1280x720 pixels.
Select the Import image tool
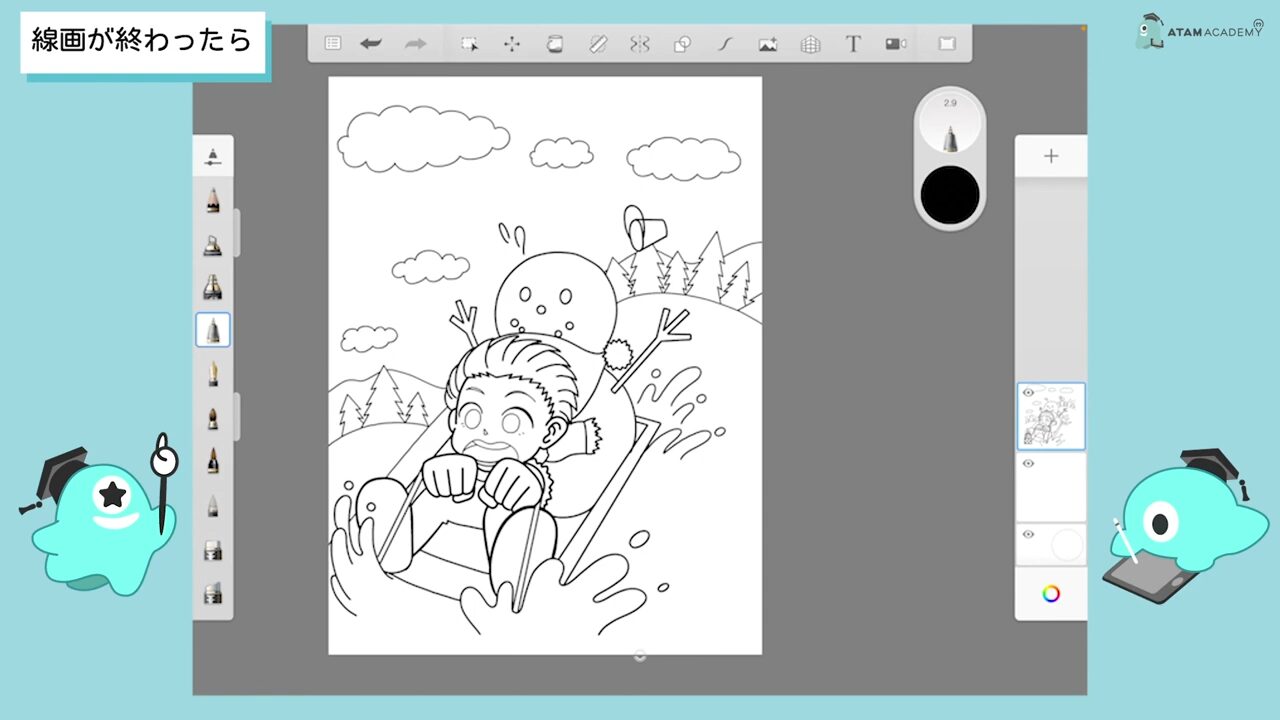click(768, 44)
